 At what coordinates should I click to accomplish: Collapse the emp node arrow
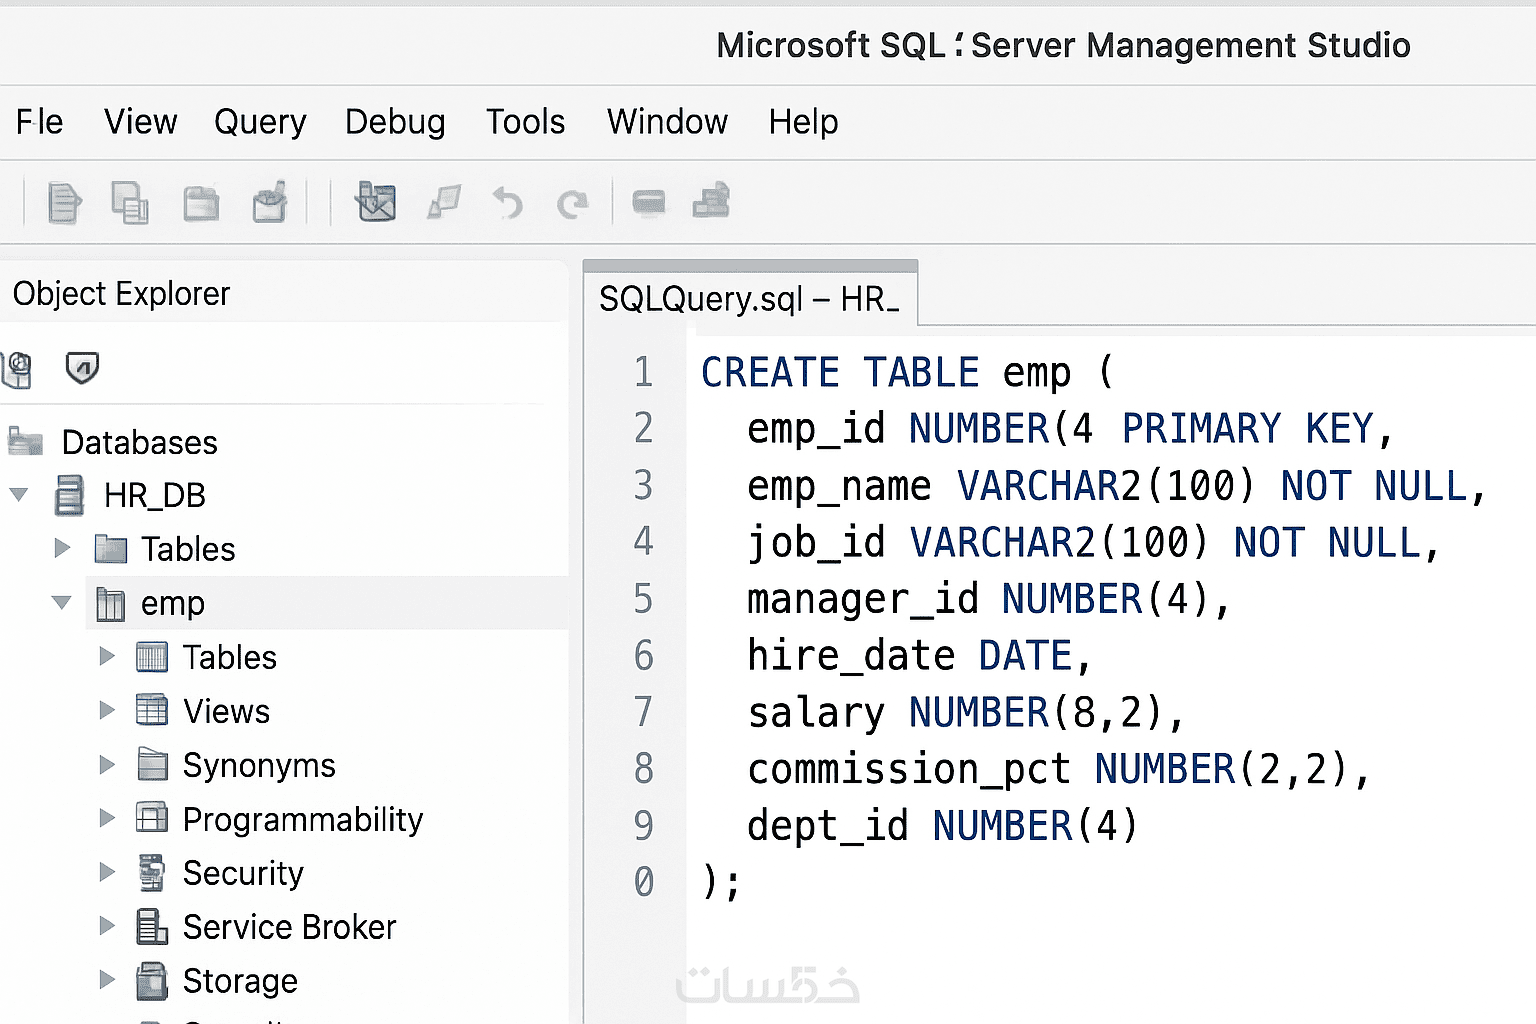pyautogui.click(x=62, y=603)
